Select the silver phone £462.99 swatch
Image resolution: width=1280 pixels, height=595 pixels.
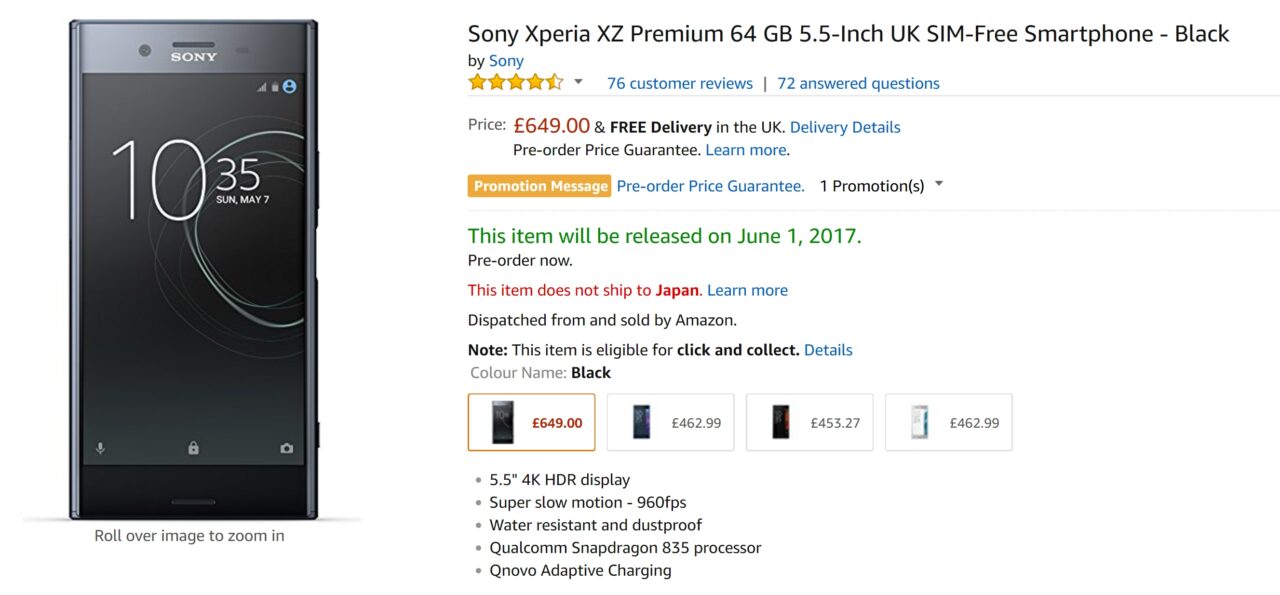click(948, 422)
